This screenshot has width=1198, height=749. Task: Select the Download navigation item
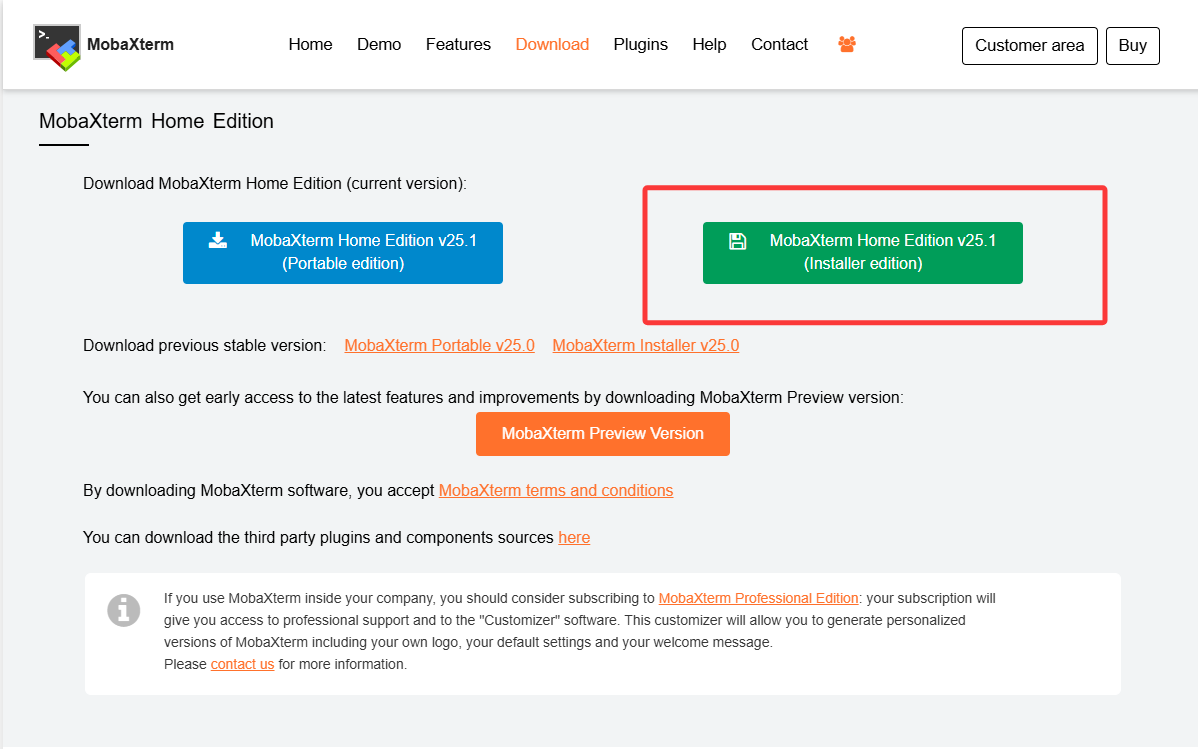click(x=552, y=44)
